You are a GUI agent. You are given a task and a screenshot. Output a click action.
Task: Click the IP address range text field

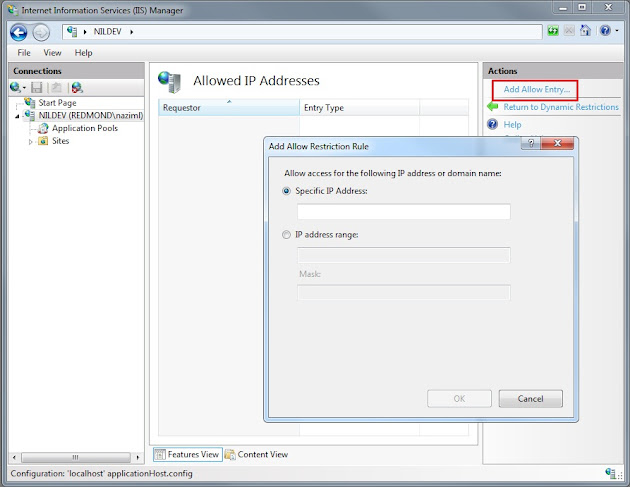coord(404,255)
